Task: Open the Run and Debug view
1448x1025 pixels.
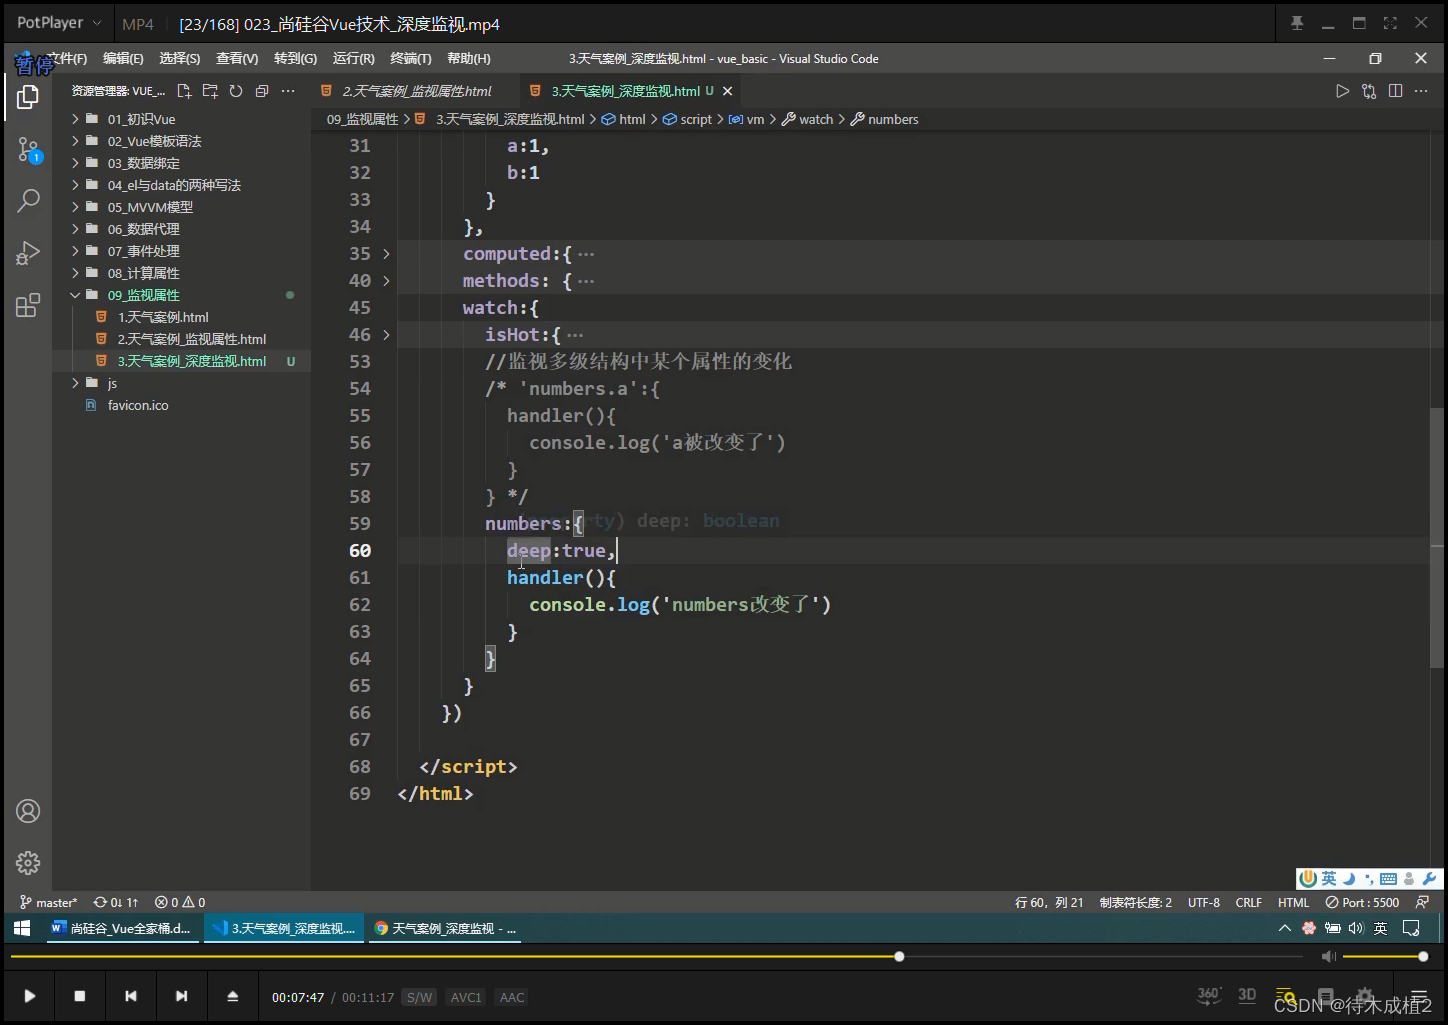Action: (x=28, y=253)
